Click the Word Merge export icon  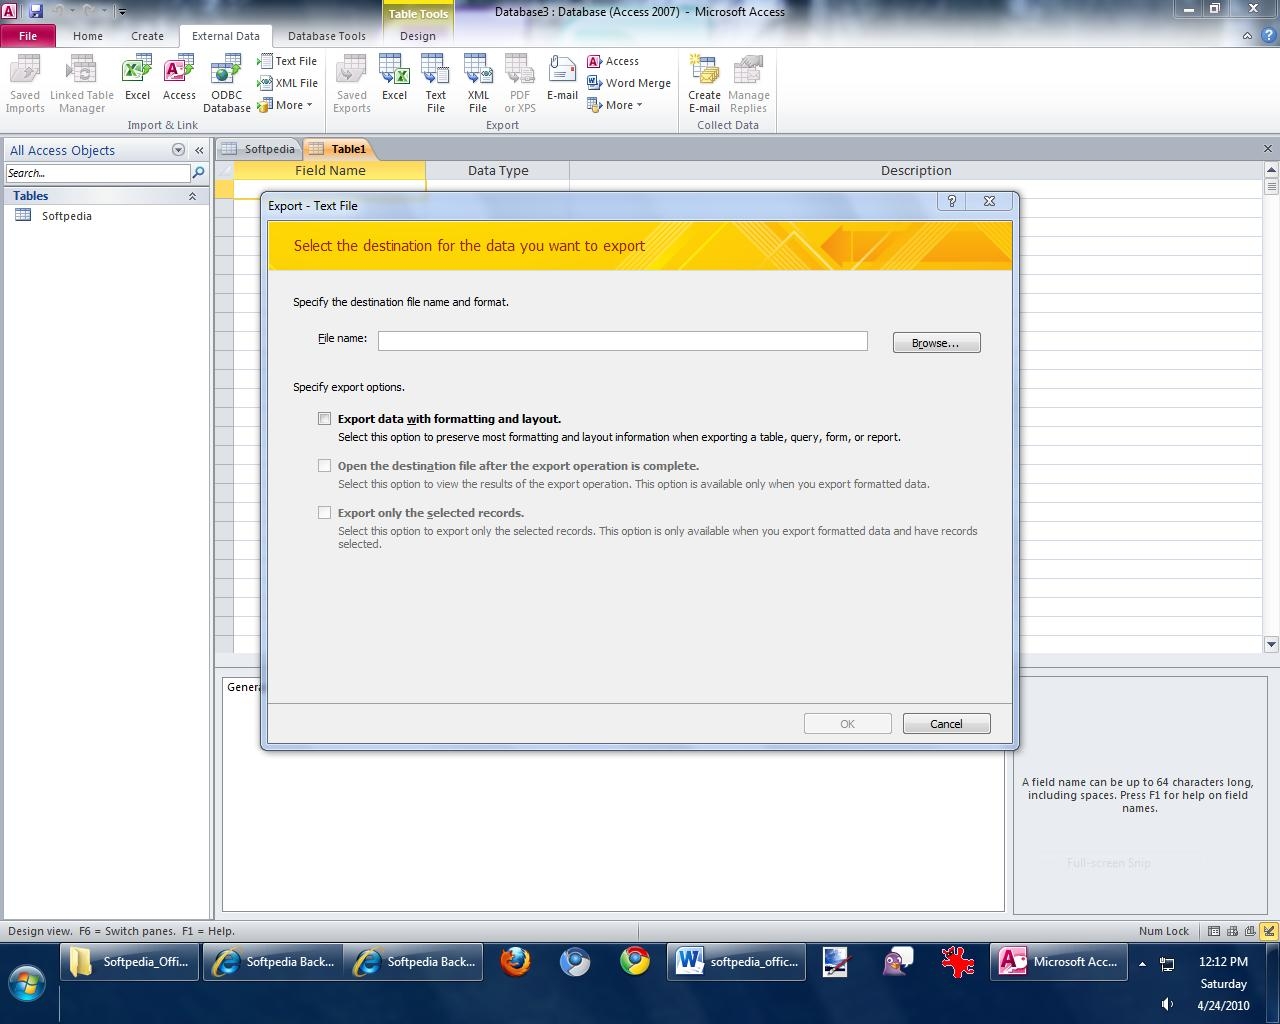click(629, 83)
